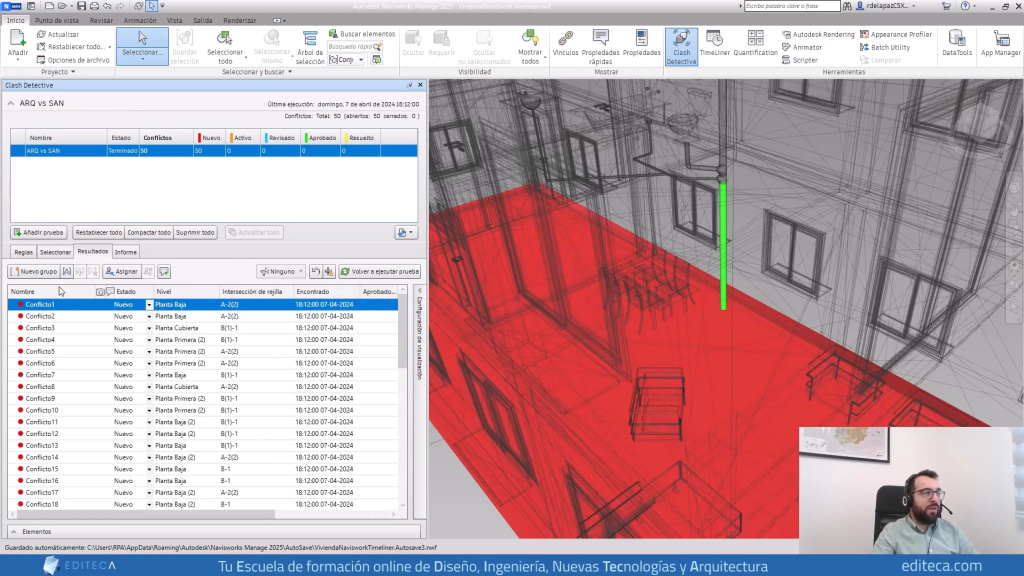
Task: Open the TimeLiner tool
Action: coord(714,44)
